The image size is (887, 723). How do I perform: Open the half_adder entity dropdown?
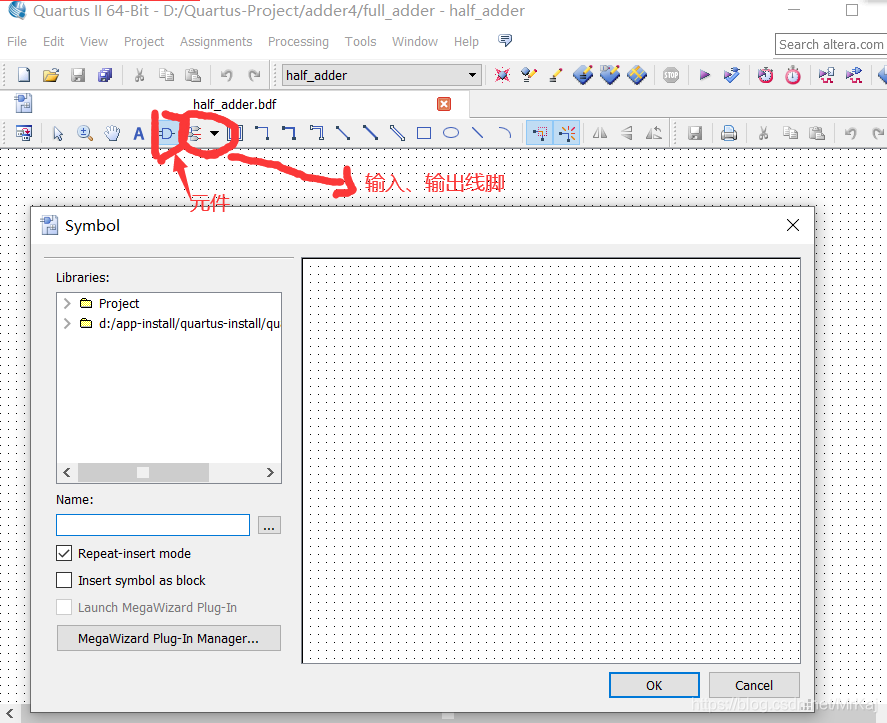472,75
